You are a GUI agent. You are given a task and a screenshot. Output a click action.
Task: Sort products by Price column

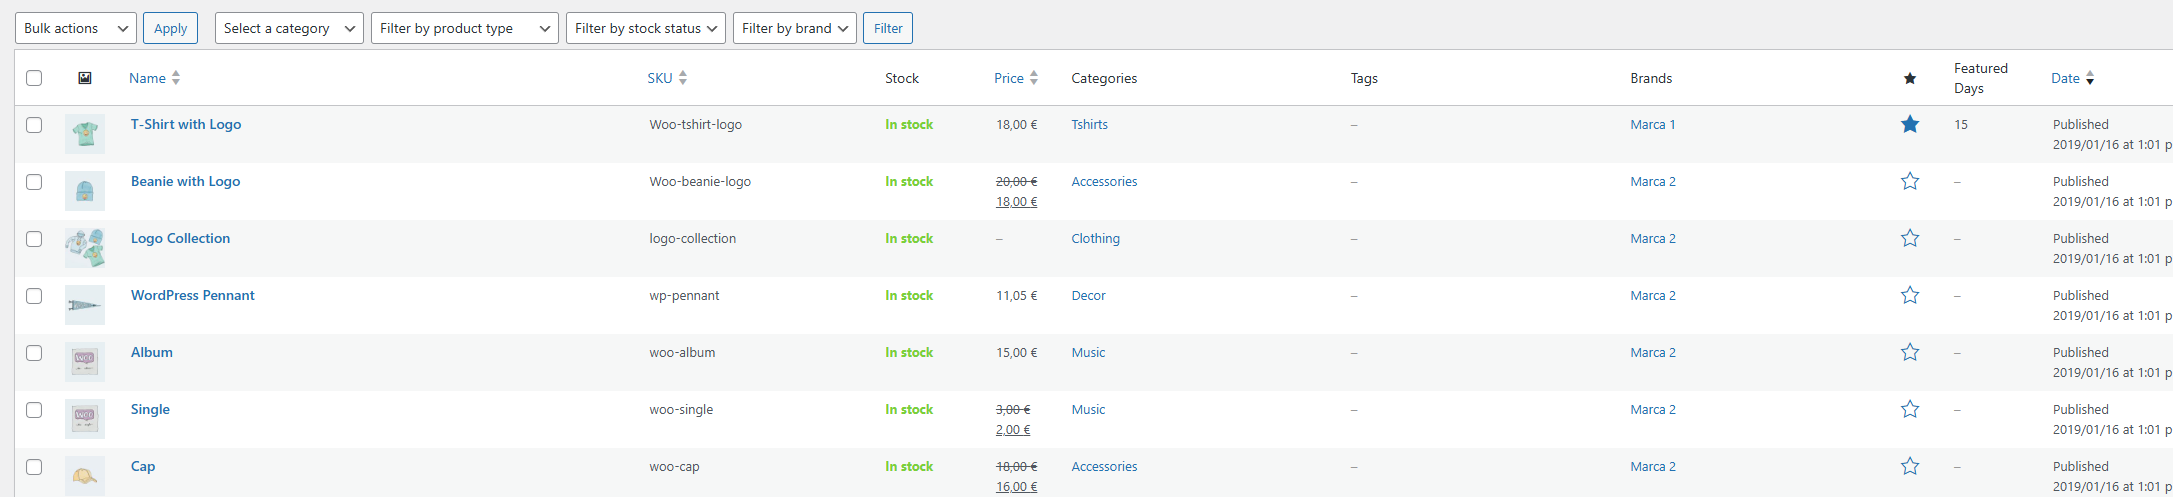pyautogui.click(x=1016, y=78)
